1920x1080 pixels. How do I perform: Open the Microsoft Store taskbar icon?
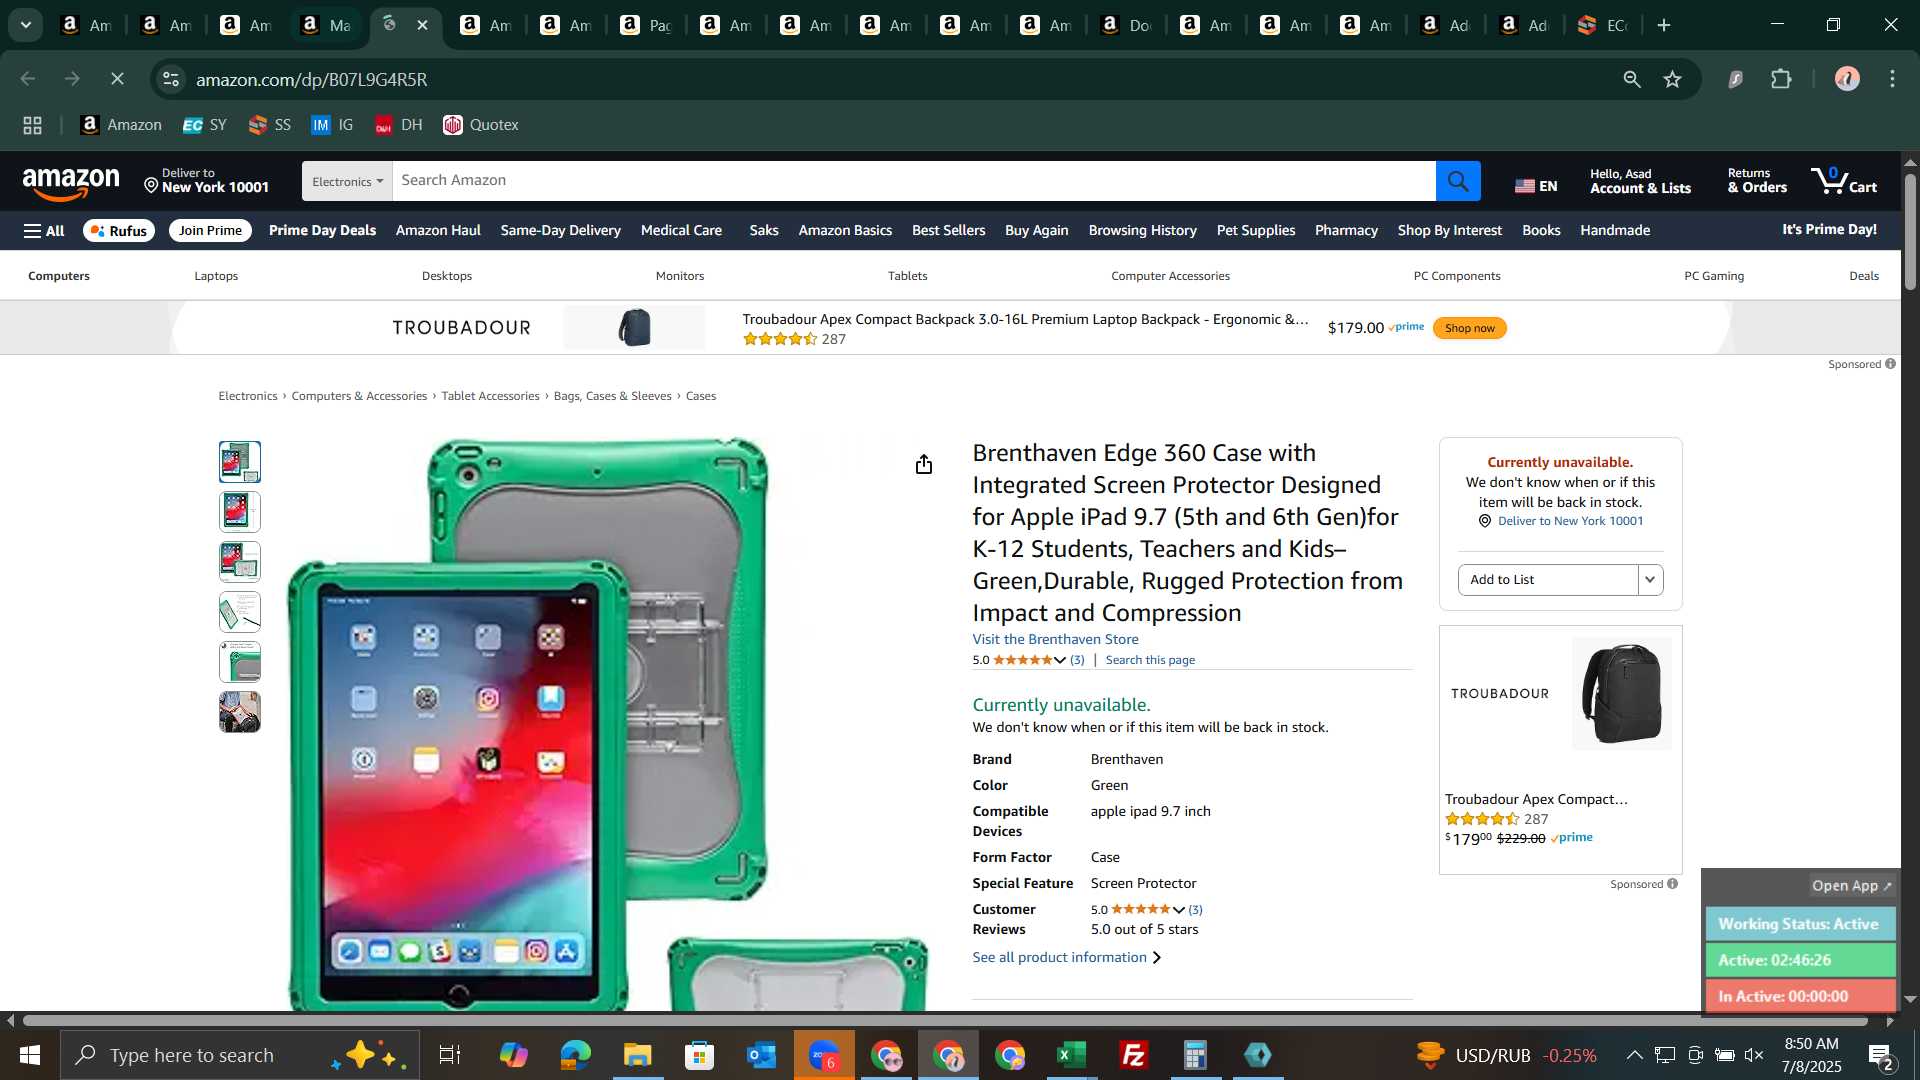[699, 1055]
